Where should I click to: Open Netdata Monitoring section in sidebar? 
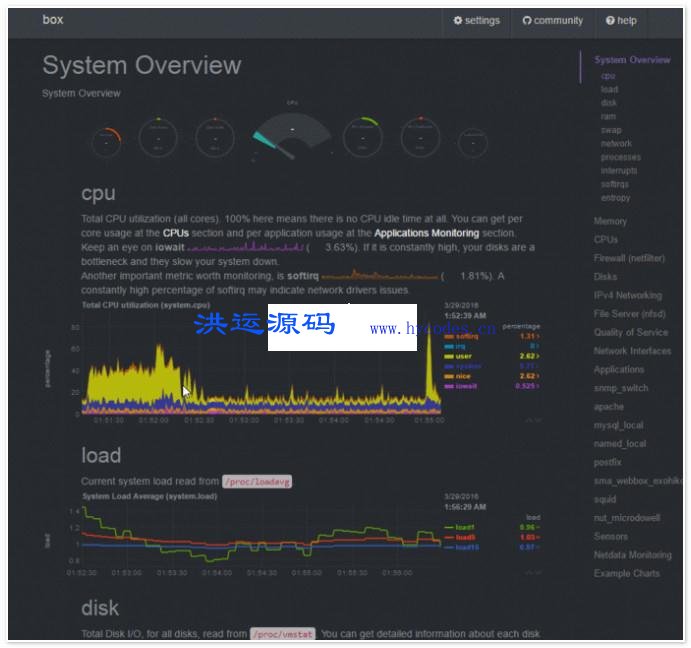[x=633, y=555]
